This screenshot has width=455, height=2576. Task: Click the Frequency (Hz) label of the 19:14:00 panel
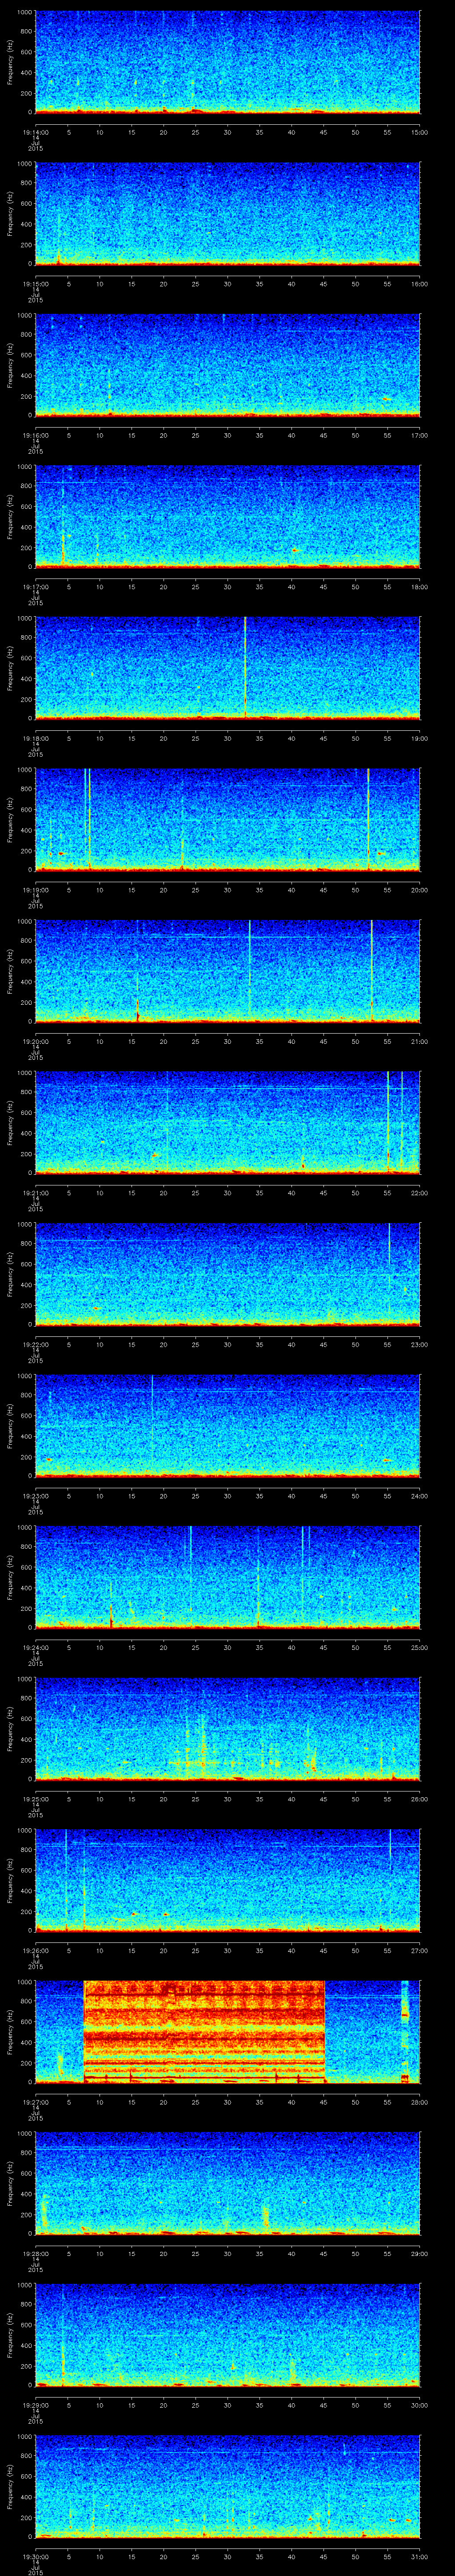pyautogui.click(x=10, y=62)
